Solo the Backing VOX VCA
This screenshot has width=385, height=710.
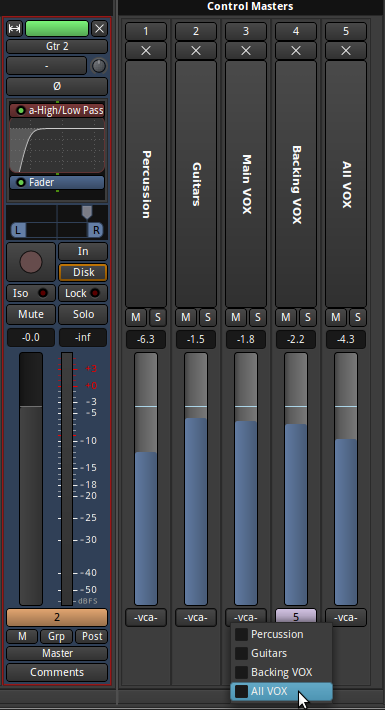pyautogui.click(x=308, y=317)
